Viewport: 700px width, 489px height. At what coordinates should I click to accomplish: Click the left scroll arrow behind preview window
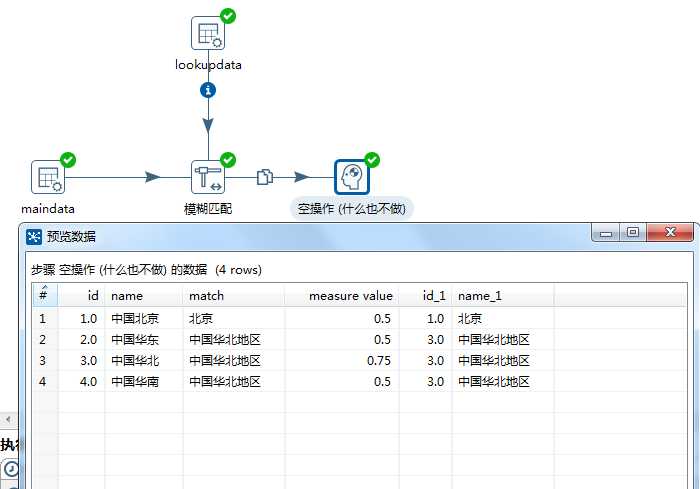point(8,419)
